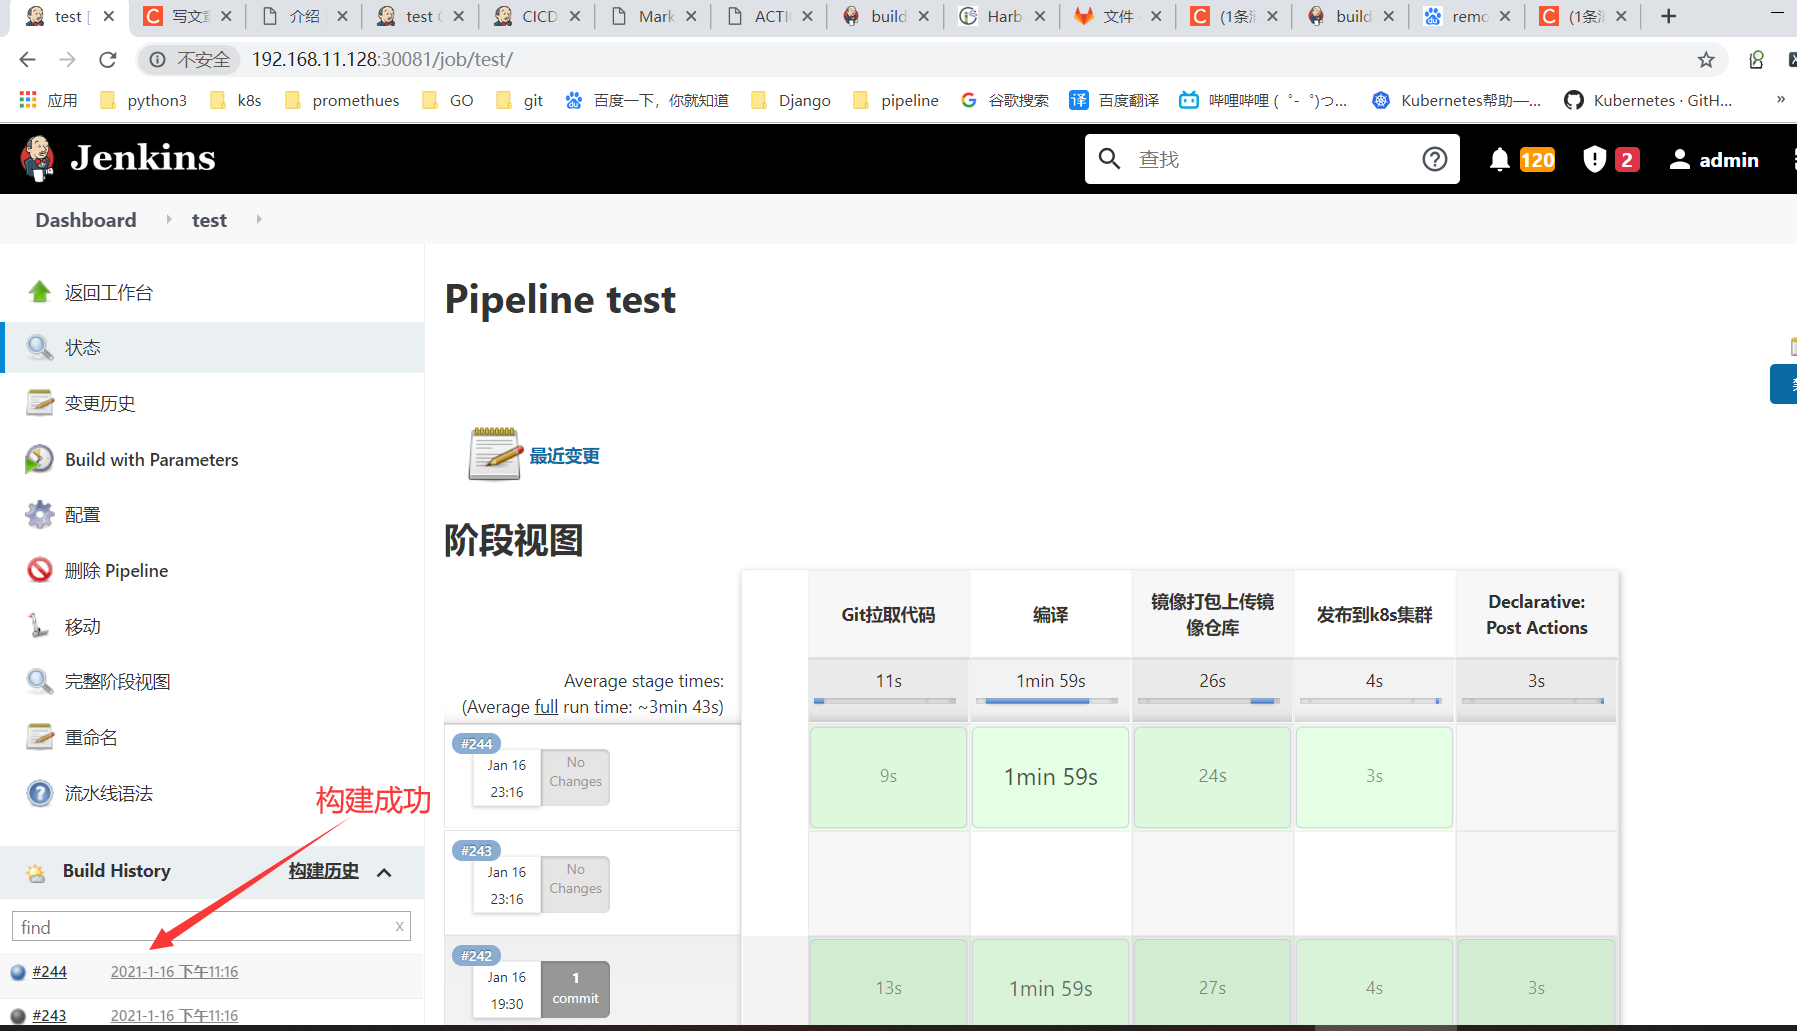
Task: Open the promethues bookmark folder
Action: tap(343, 100)
